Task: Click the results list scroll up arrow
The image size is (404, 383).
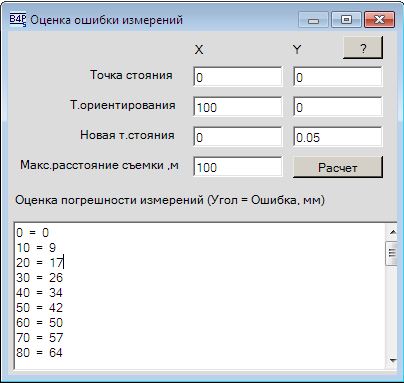Action: [392, 232]
